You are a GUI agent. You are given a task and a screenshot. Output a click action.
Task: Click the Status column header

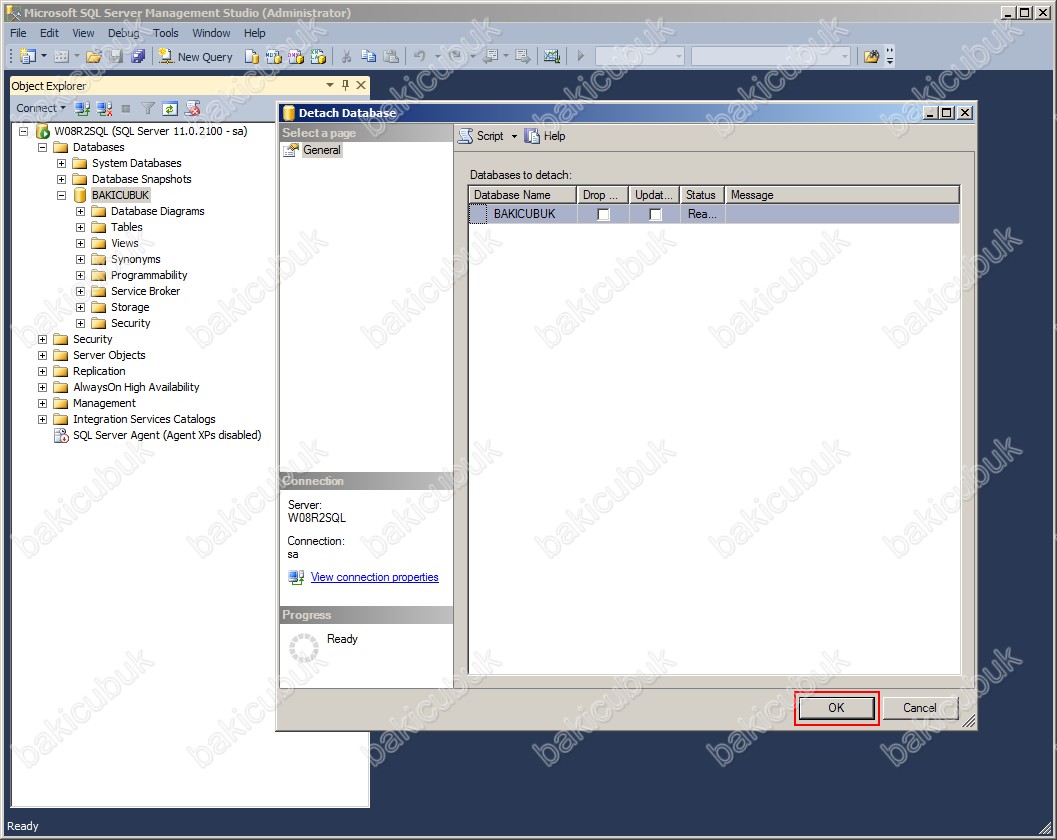702,195
